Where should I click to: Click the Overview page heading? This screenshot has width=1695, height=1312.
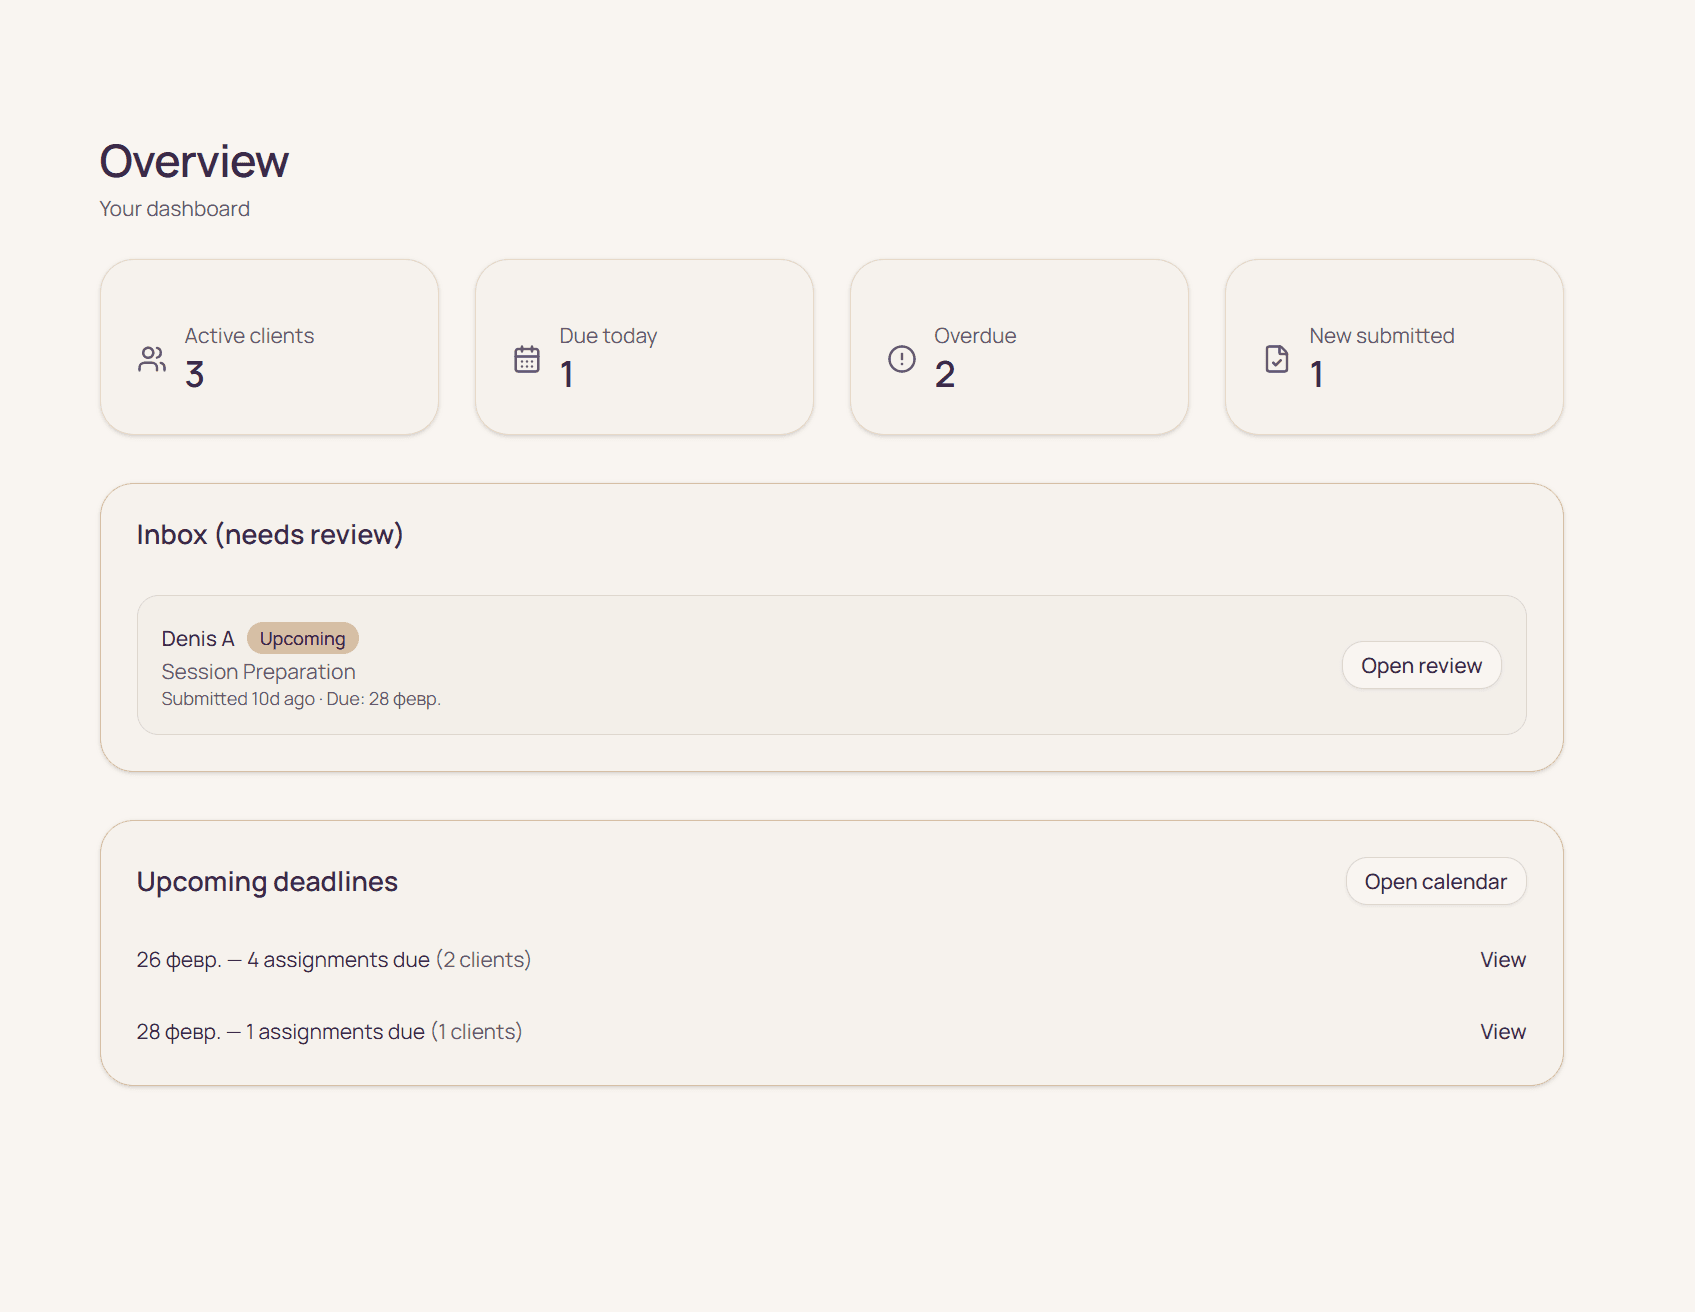pos(193,160)
